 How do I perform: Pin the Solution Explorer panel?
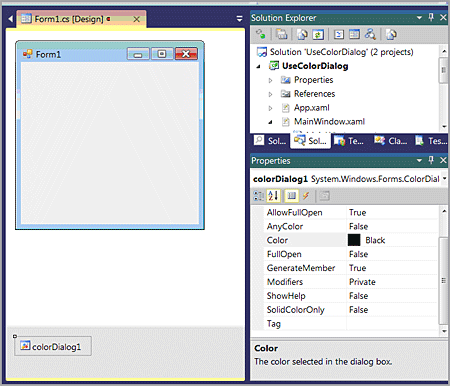(431, 17)
